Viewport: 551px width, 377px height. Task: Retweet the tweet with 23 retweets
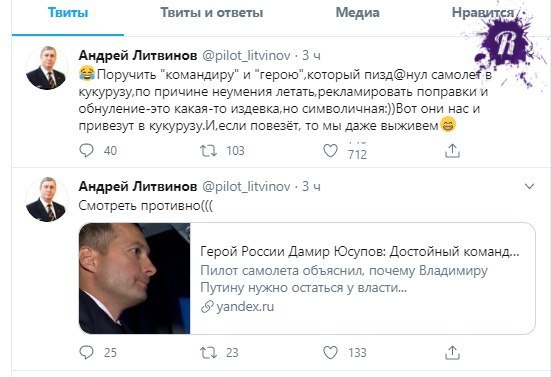[x=208, y=352]
